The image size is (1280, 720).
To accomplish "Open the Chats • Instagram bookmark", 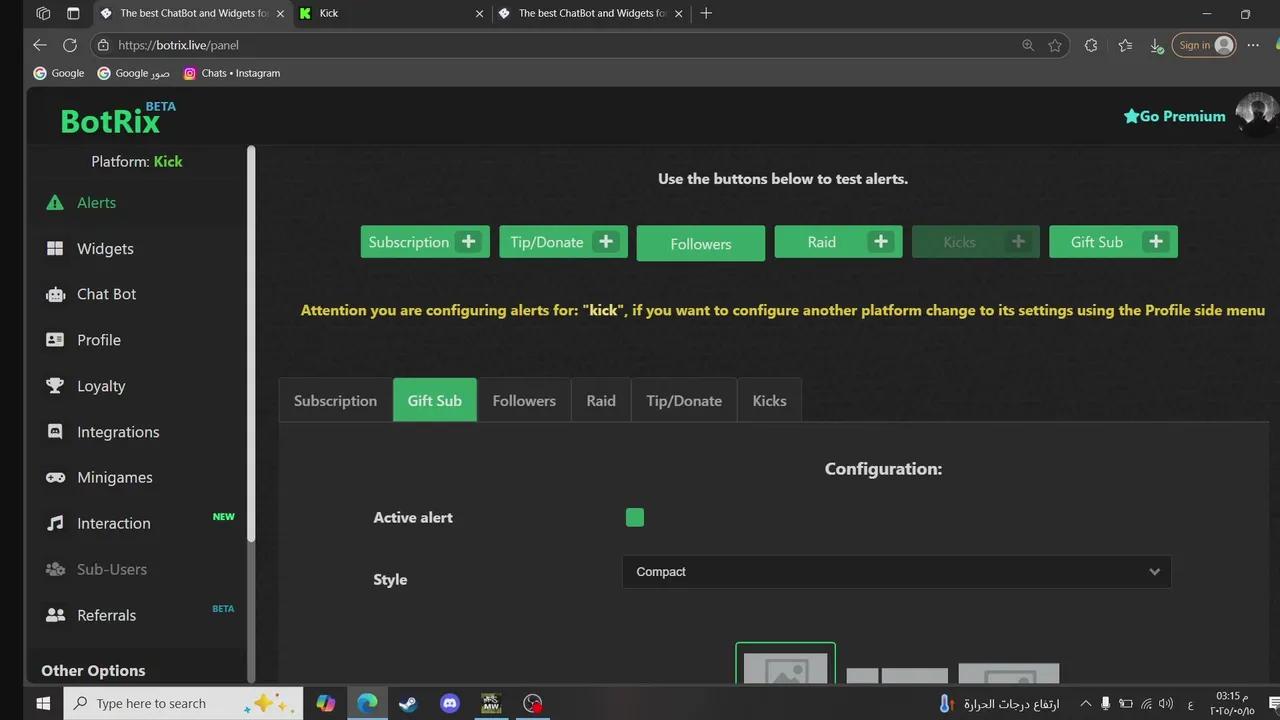I will [x=232, y=73].
